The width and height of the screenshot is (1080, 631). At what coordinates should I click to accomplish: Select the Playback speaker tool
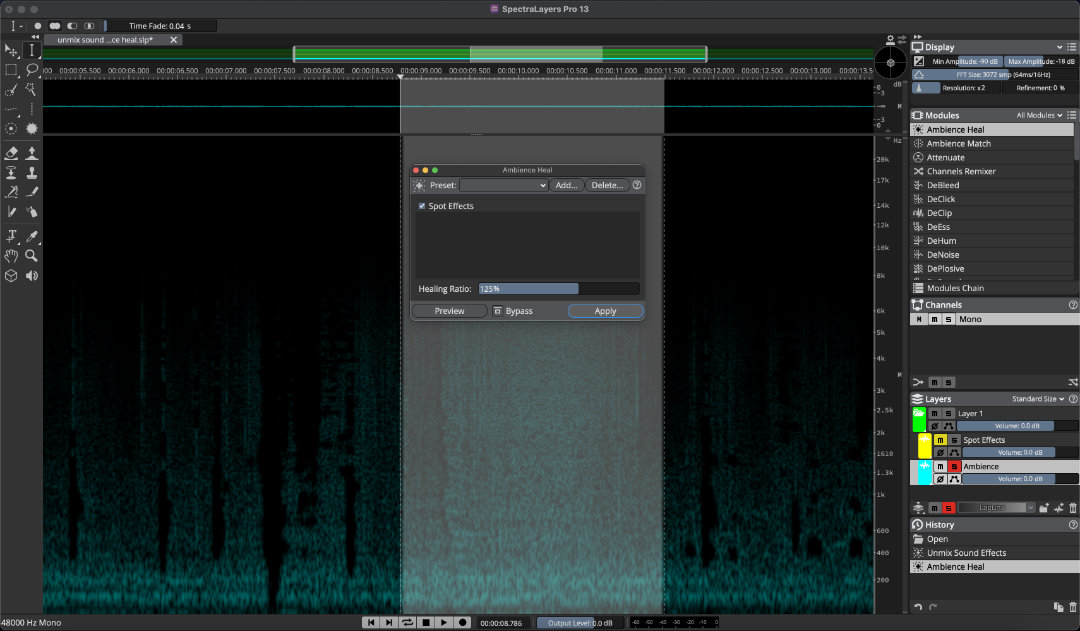[32, 276]
